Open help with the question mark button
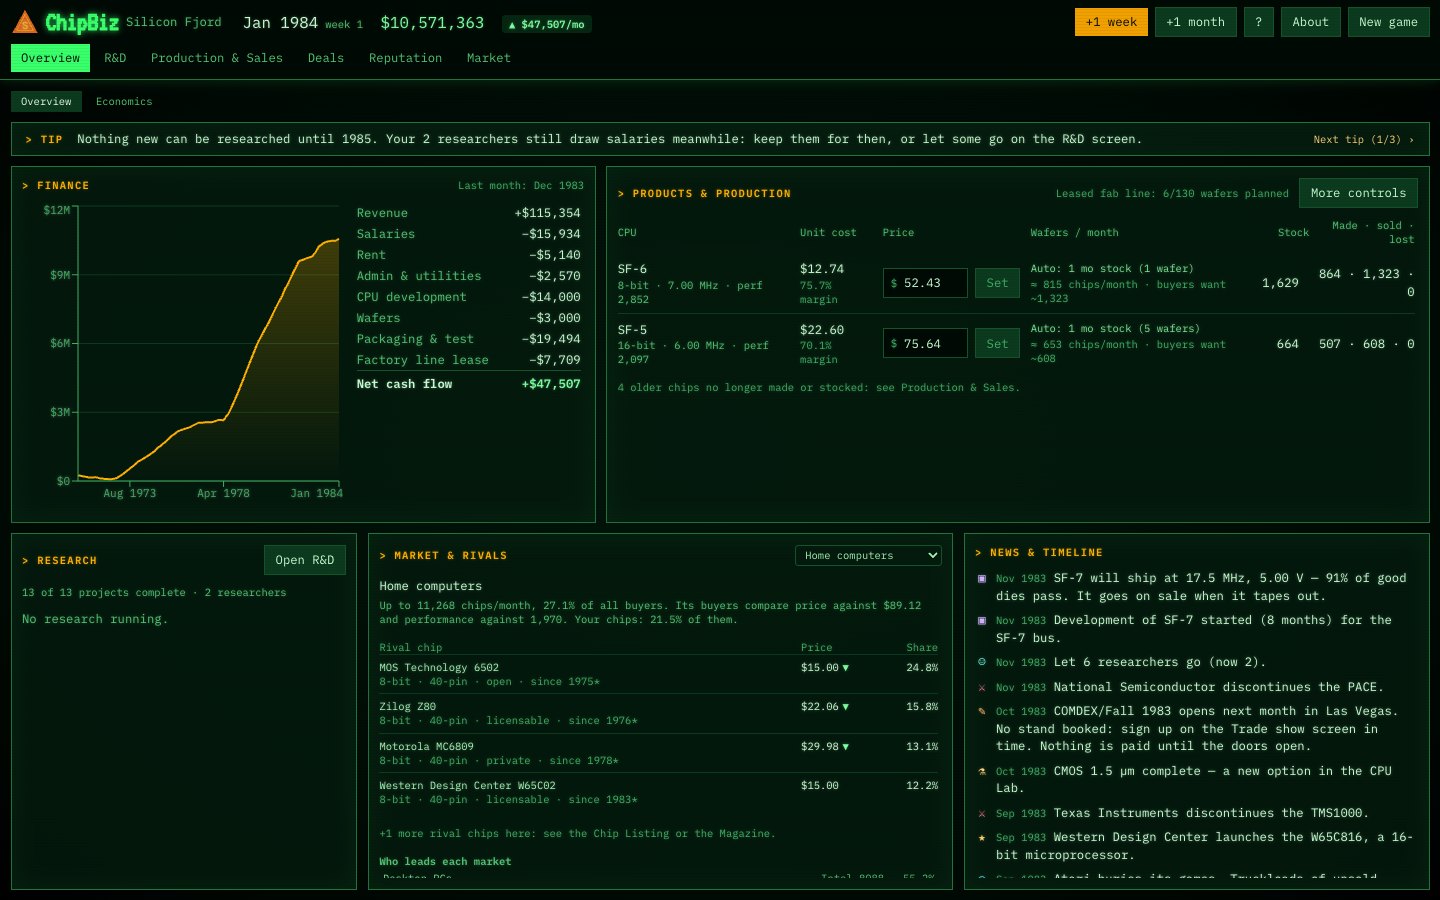 pyautogui.click(x=1258, y=22)
